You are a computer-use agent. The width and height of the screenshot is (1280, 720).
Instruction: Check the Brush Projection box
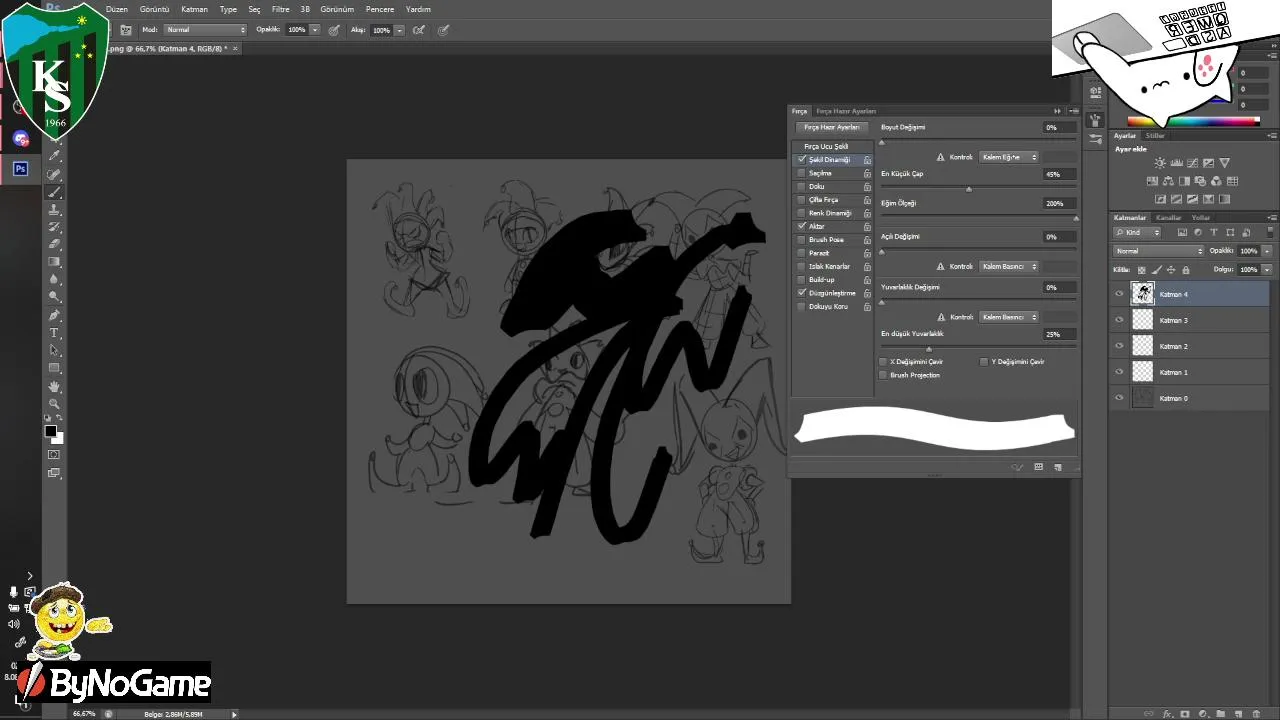coord(883,375)
